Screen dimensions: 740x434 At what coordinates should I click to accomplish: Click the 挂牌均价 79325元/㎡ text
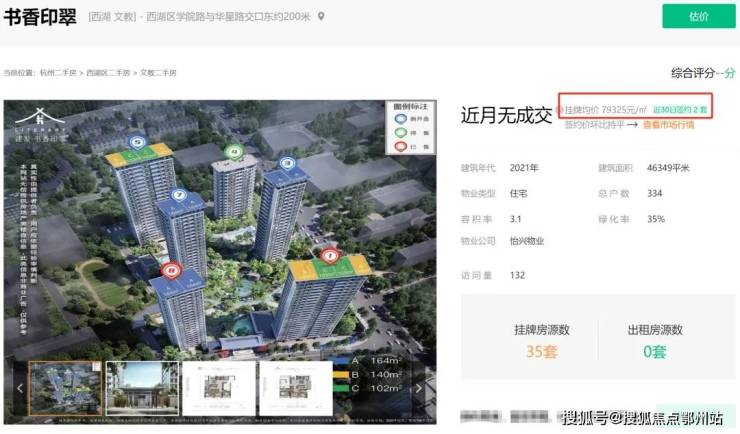tap(605, 109)
